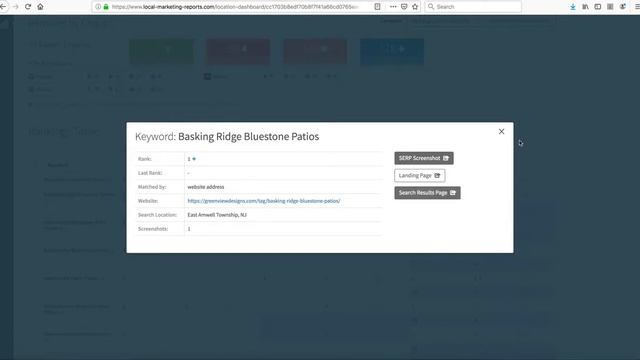This screenshot has height=360, width=640.
Task: Close the keyword details dialog
Action: pos(501,131)
